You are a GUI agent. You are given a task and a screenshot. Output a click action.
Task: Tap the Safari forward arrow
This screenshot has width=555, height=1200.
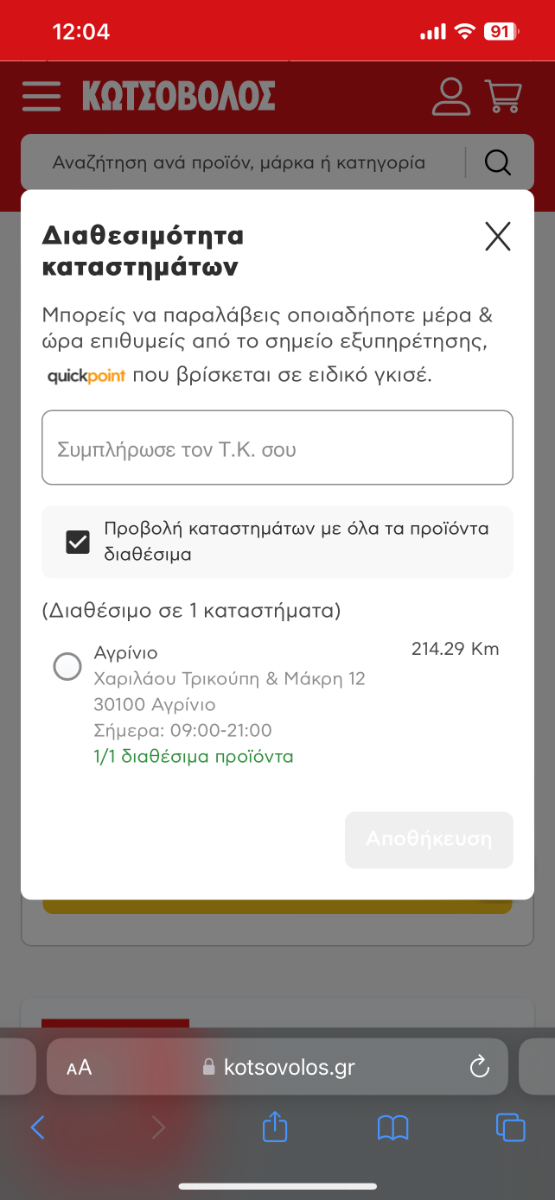pos(157,1128)
